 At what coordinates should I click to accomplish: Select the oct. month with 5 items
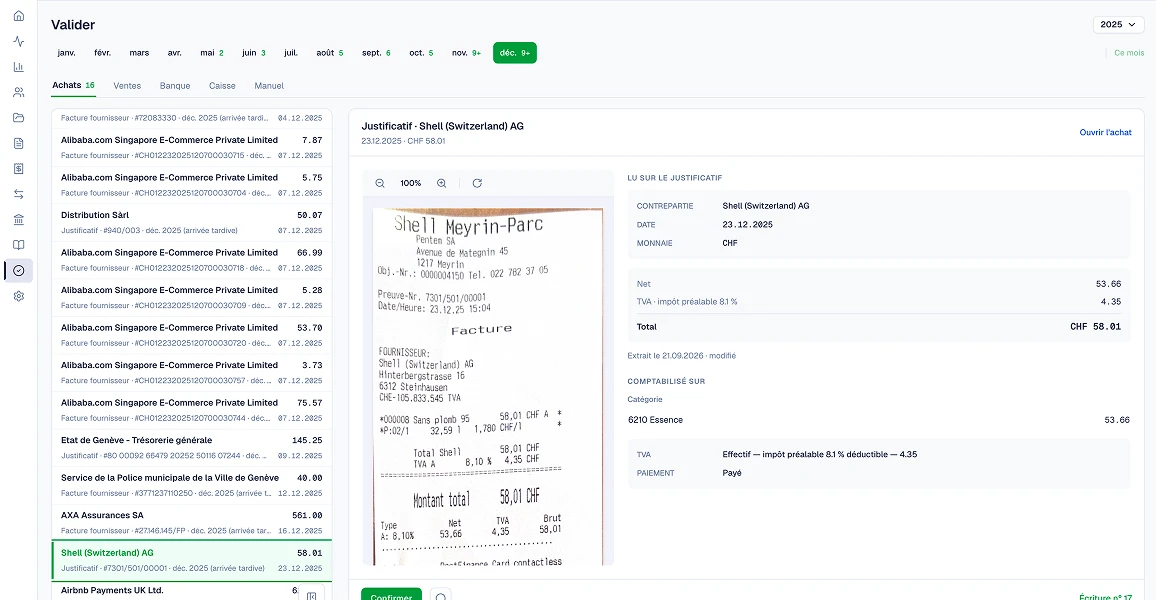tap(421, 53)
